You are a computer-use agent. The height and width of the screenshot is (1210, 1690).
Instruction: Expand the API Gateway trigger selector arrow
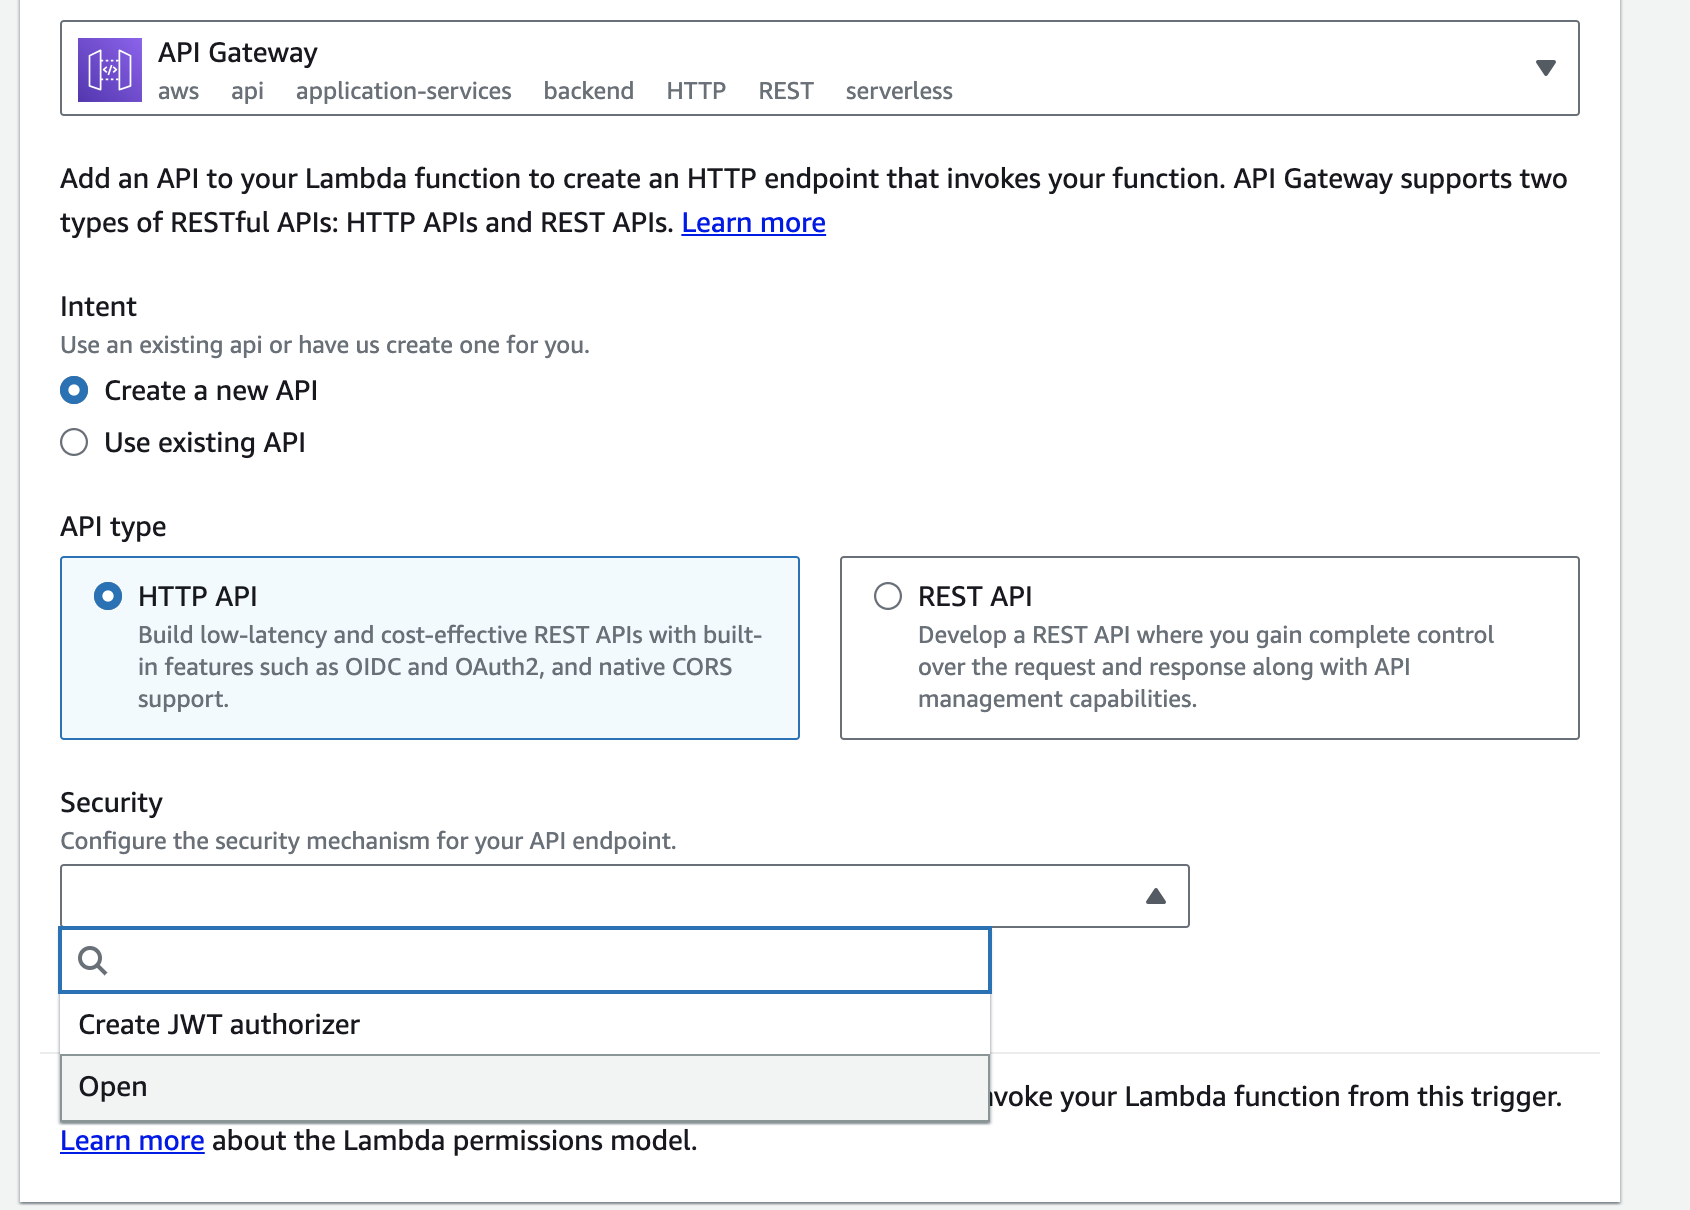[x=1546, y=68]
